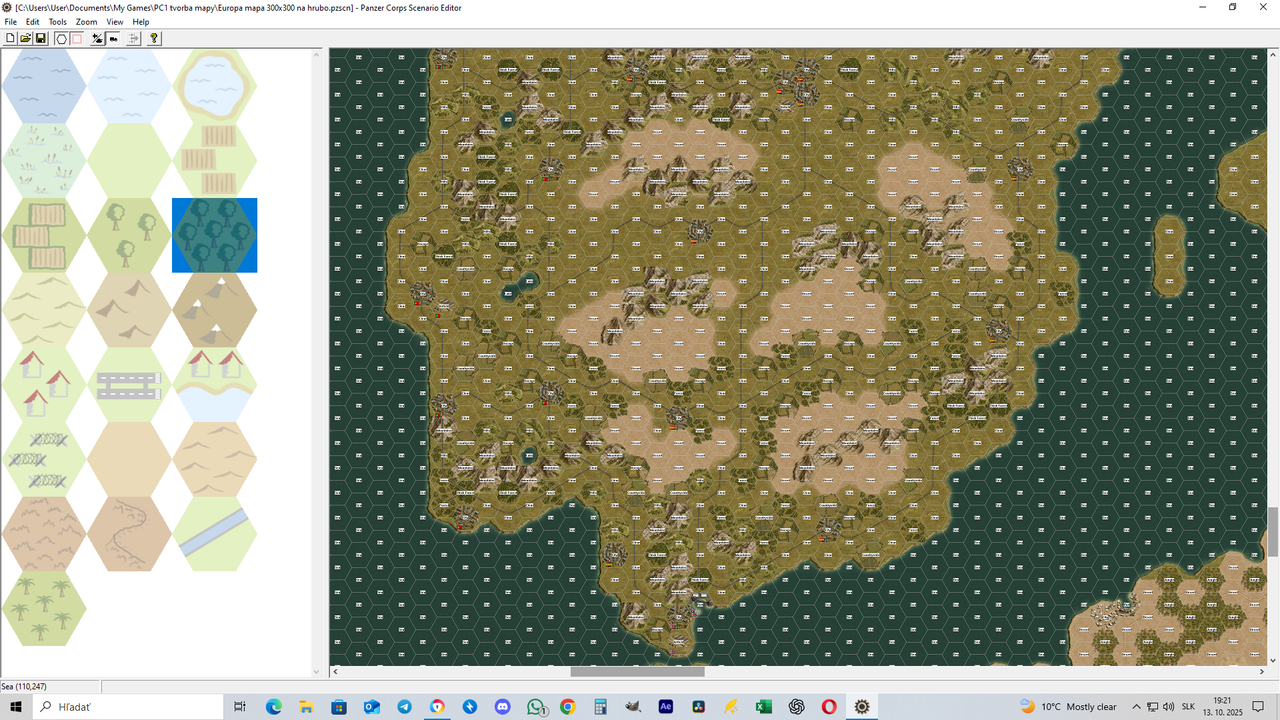Select the red-roofed city houses tile

44,384
